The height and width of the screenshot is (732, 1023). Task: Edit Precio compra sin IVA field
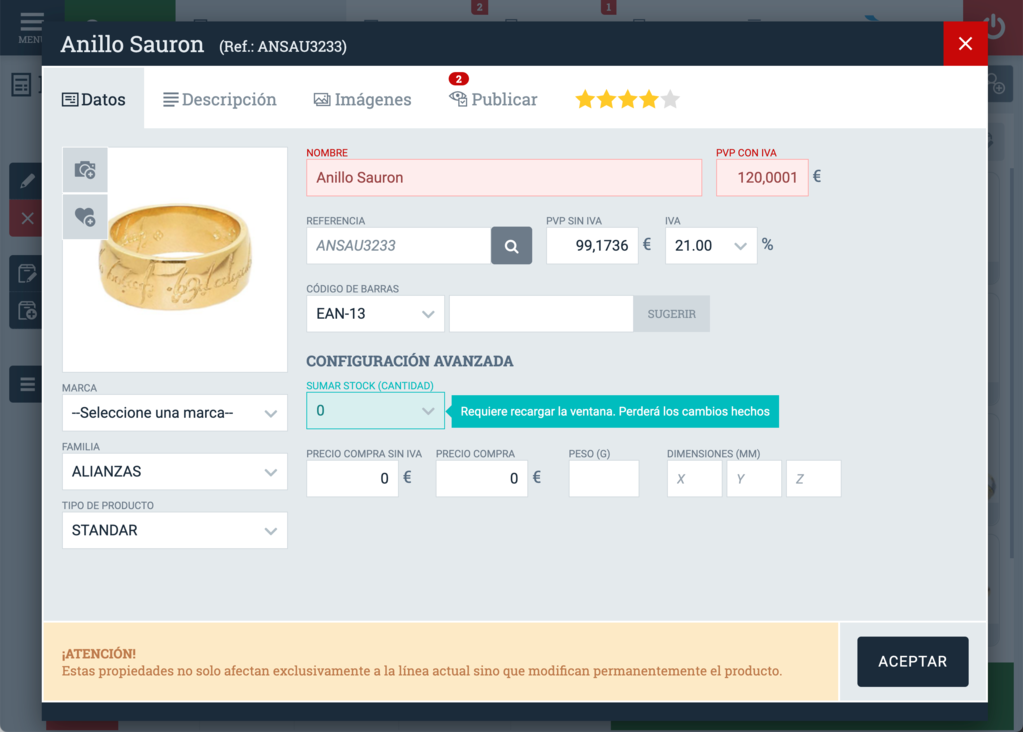[352, 479]
